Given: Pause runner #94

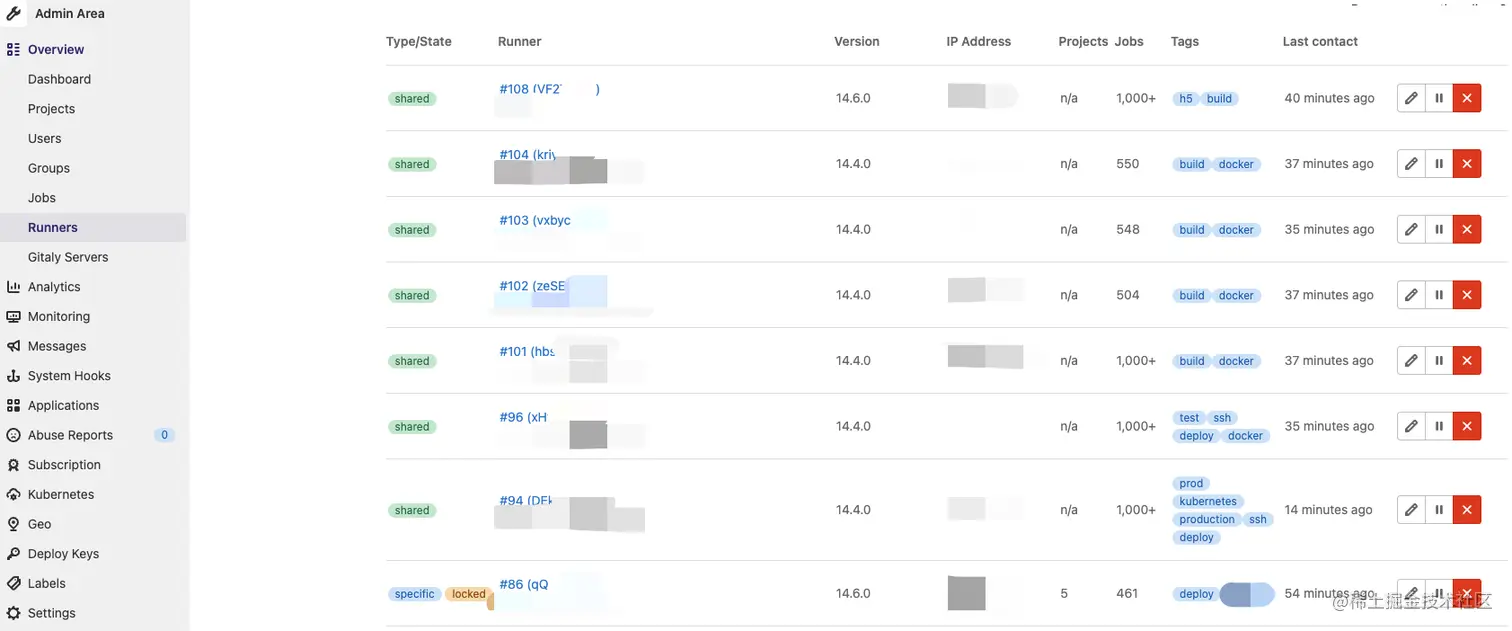Looking at the screenshot, I should [1439, 510].
